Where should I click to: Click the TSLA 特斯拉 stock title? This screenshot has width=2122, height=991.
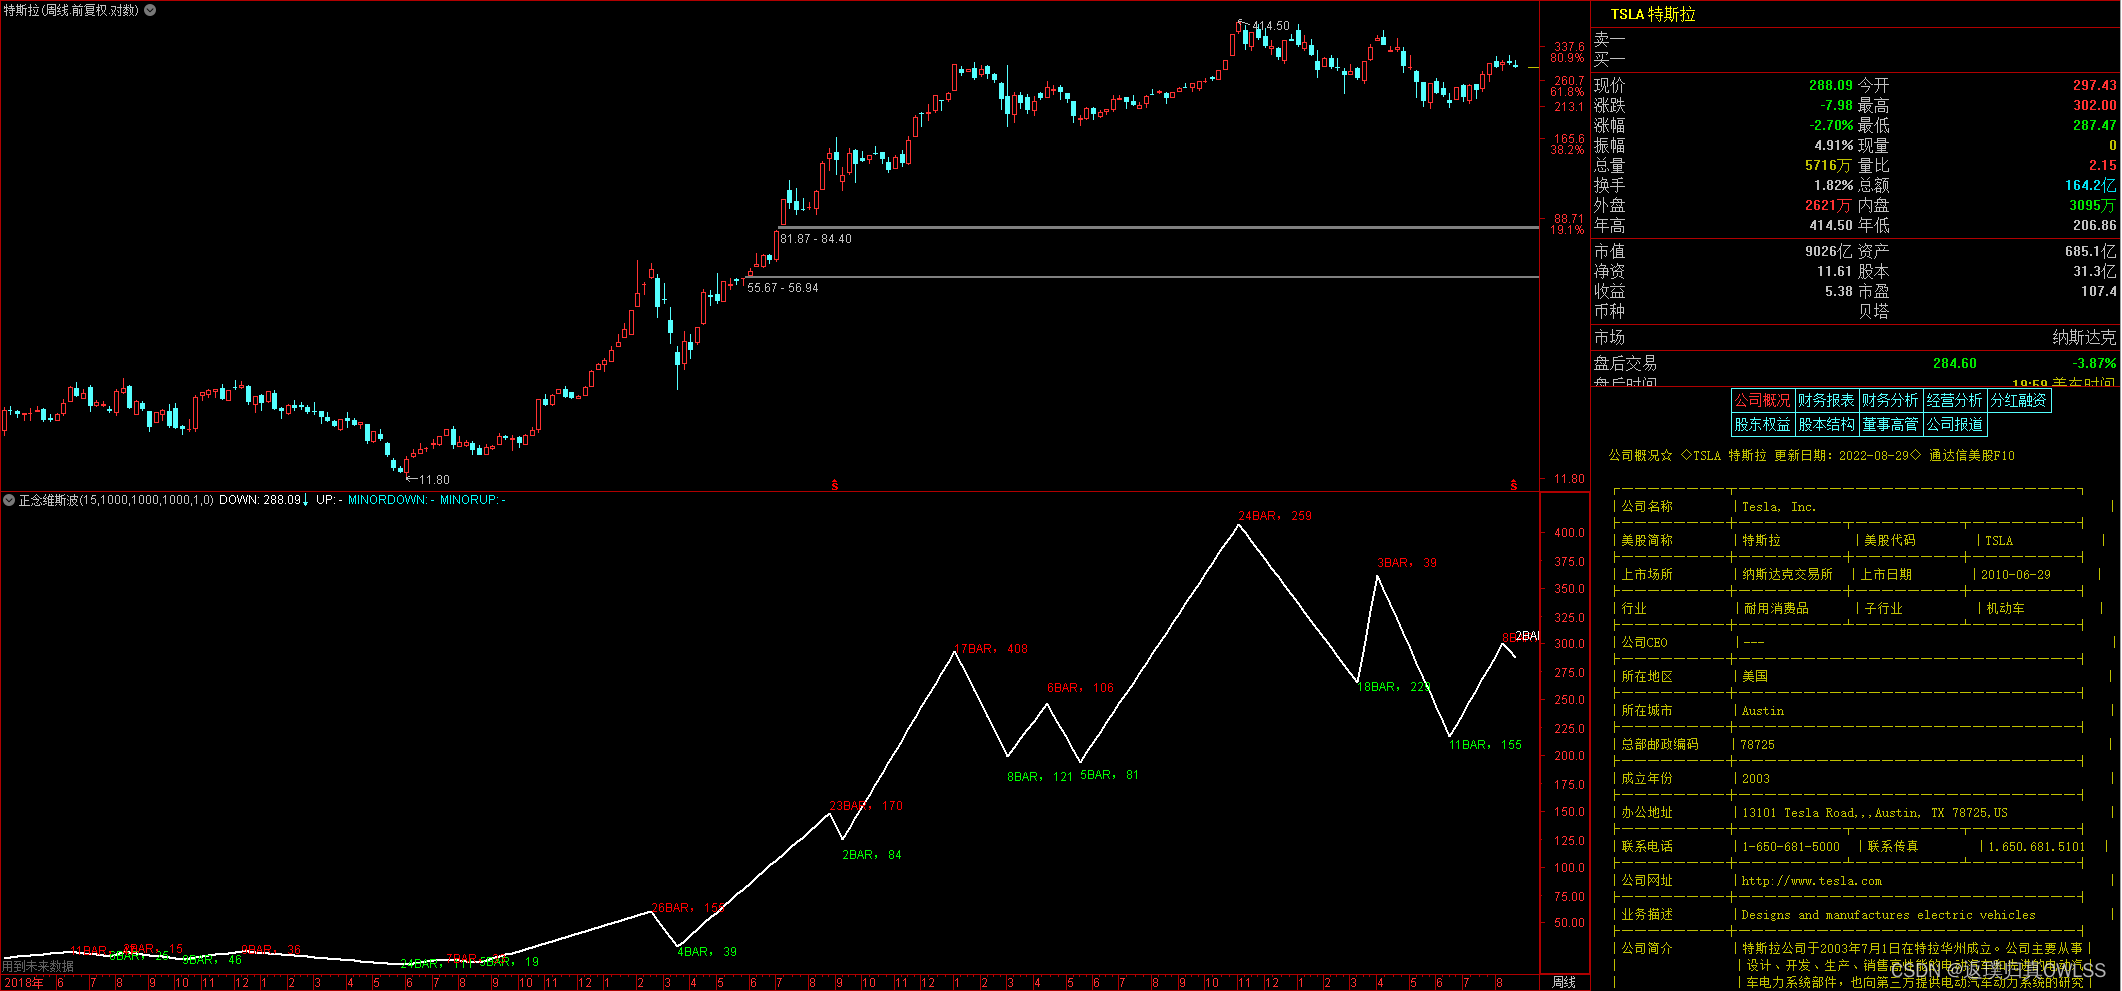point(1653,14)
